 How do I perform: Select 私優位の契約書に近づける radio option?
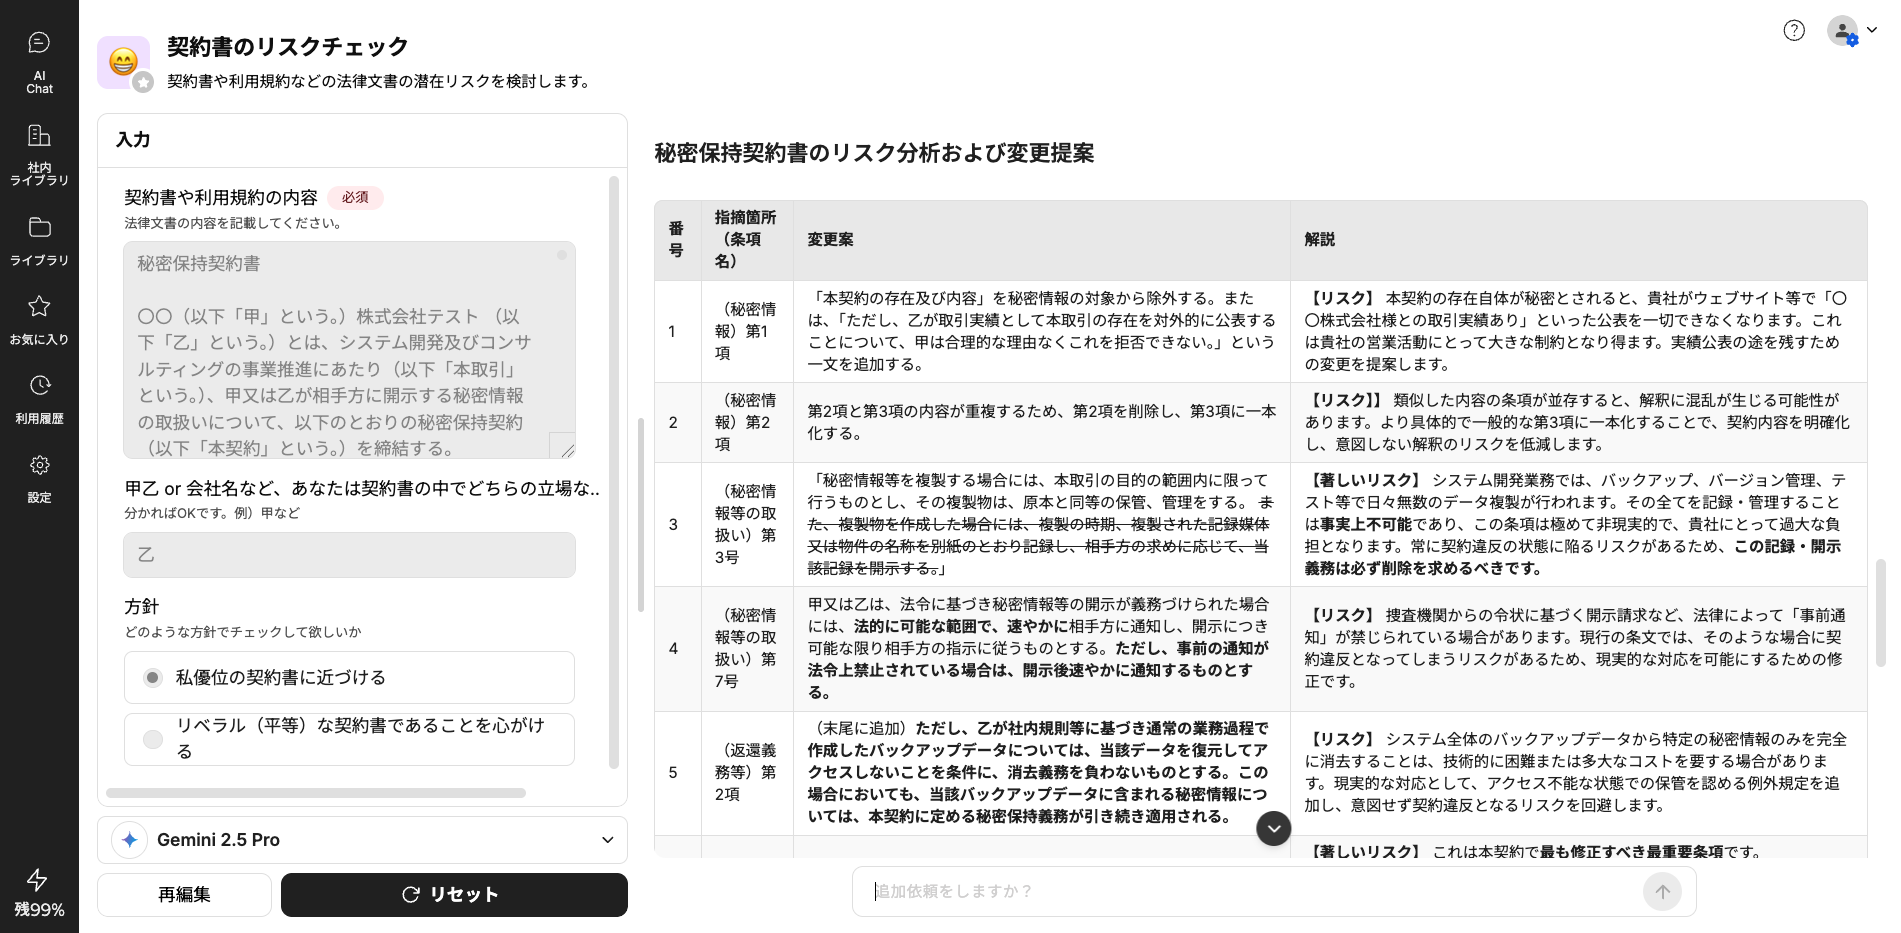point(153,678)
